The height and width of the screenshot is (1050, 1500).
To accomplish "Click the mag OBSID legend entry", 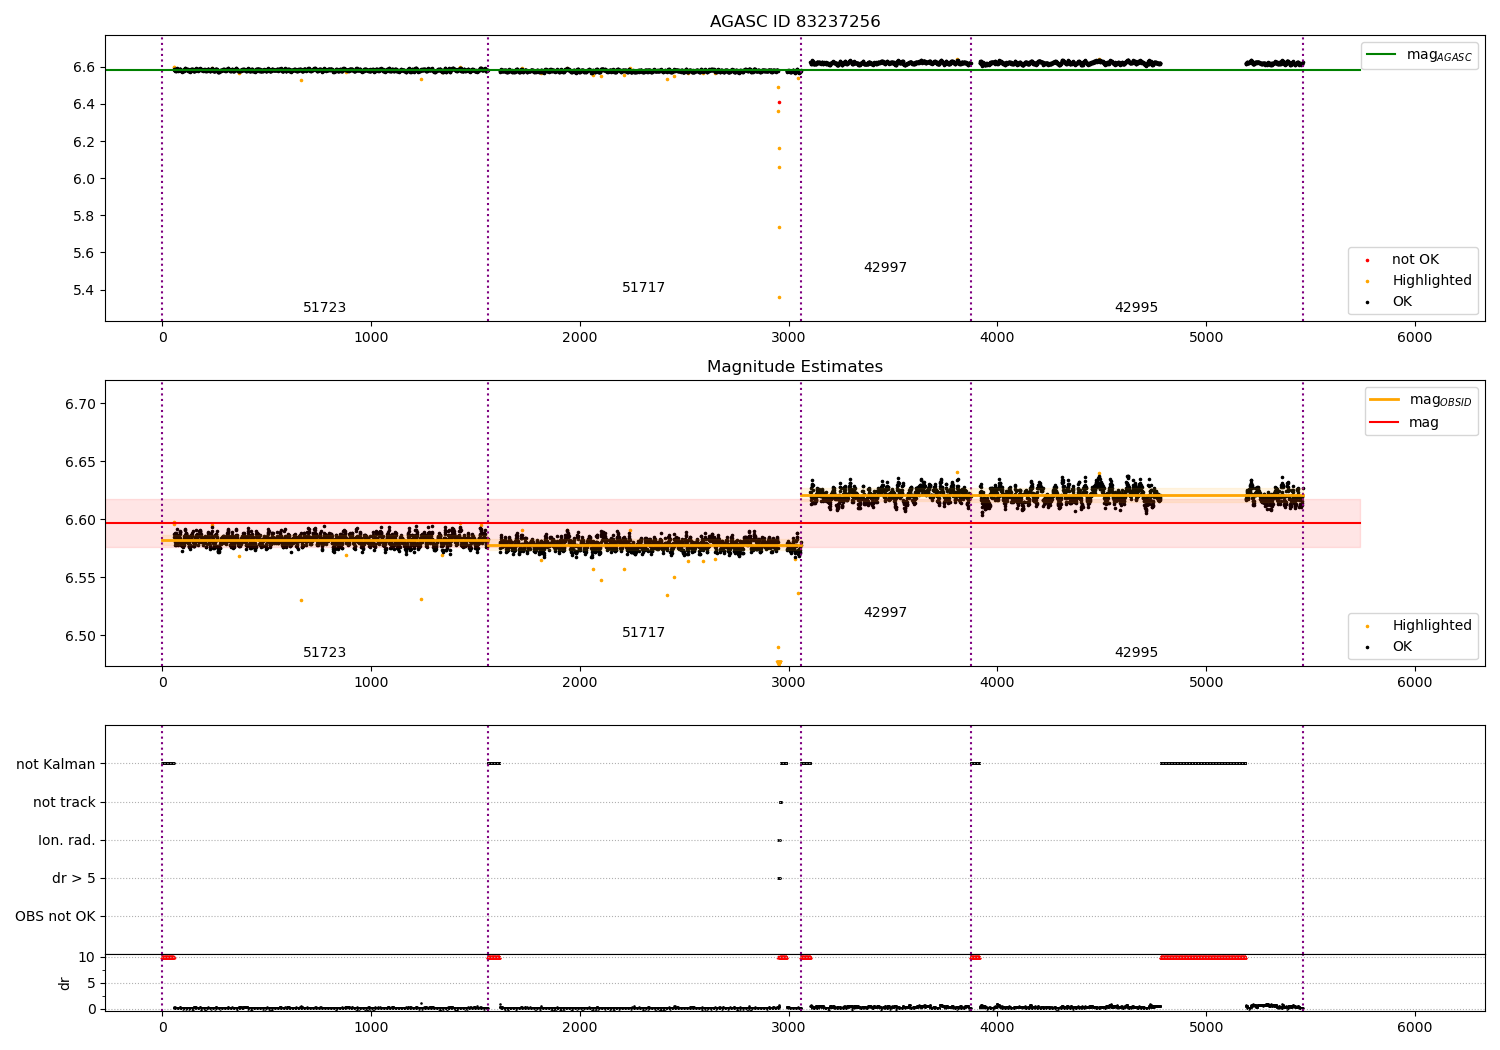I will tap(1420, 400).
